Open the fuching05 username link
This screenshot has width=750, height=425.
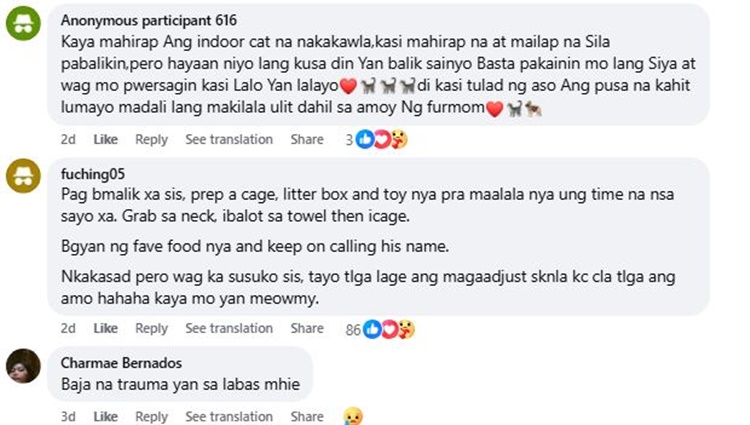(x=93, y=174)
